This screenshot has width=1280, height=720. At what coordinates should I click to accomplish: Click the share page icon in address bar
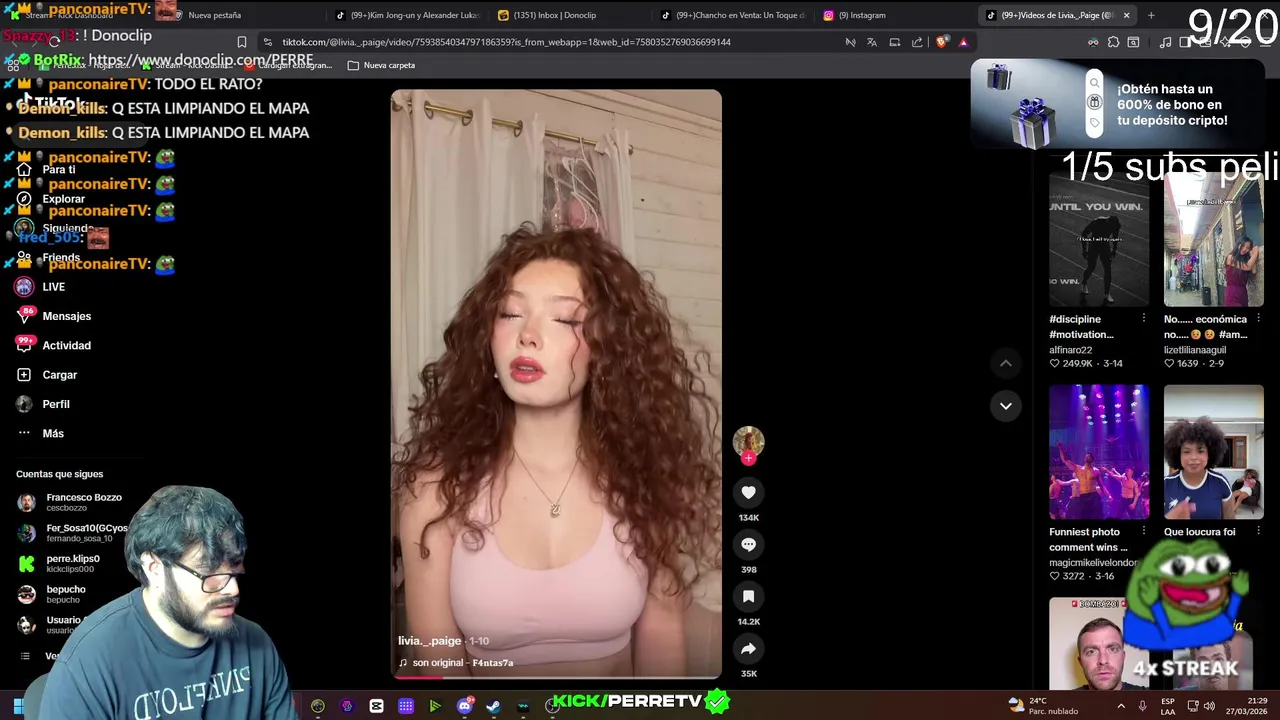tap(917, 42)
